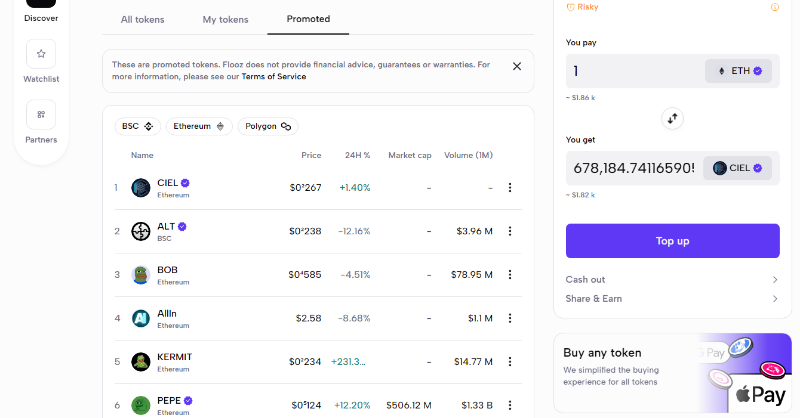Open the Terms of Service link
This screenshot has height=418, width=800.
coord(272,77)
